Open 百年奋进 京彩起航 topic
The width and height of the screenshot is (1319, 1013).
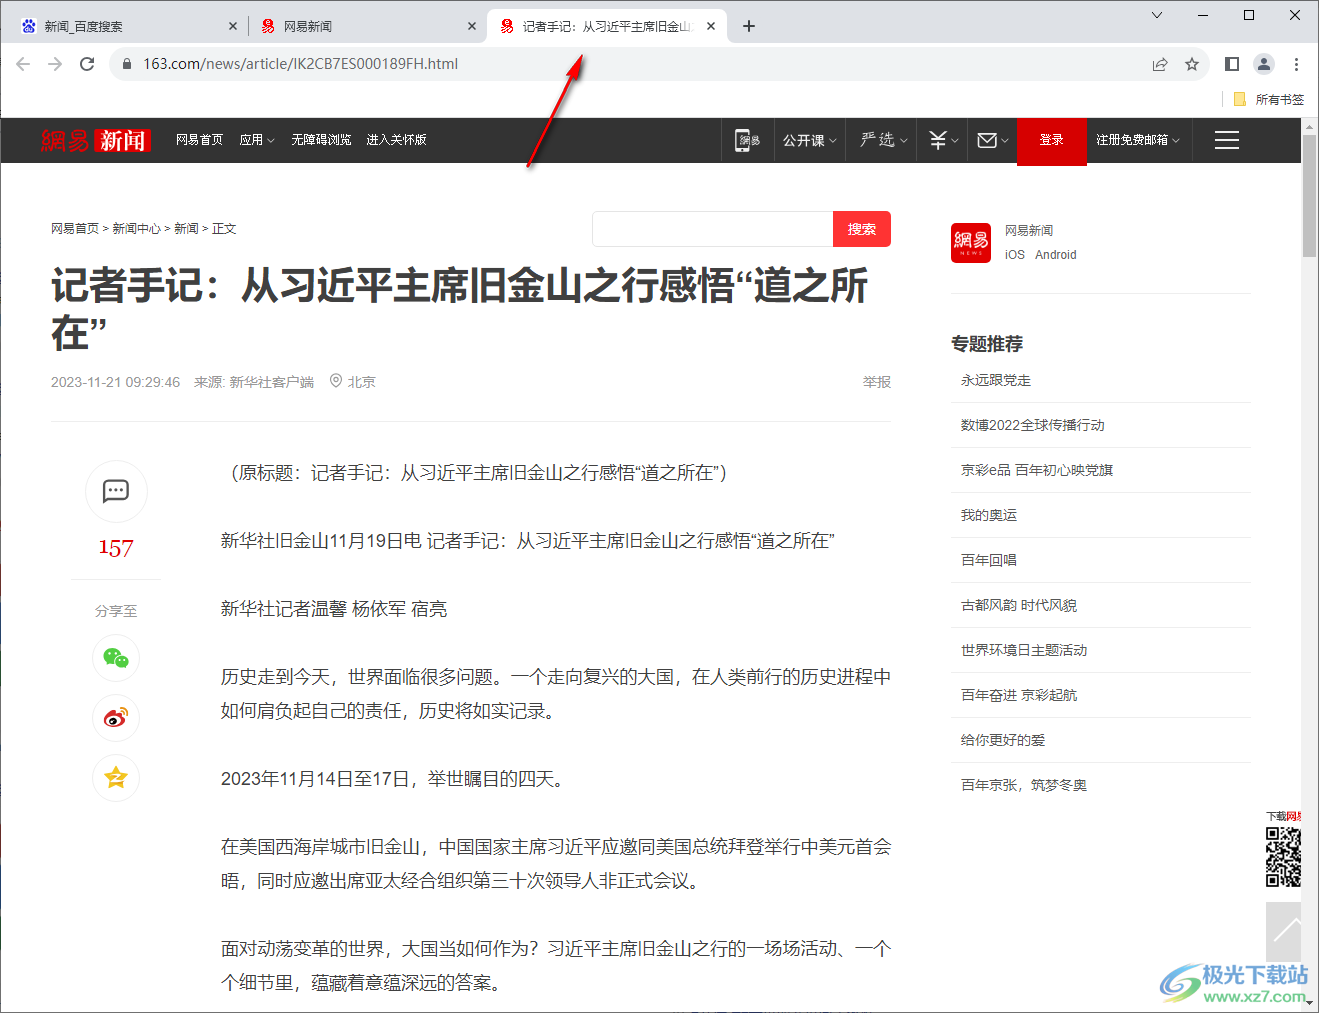[x=1019, y=695]
